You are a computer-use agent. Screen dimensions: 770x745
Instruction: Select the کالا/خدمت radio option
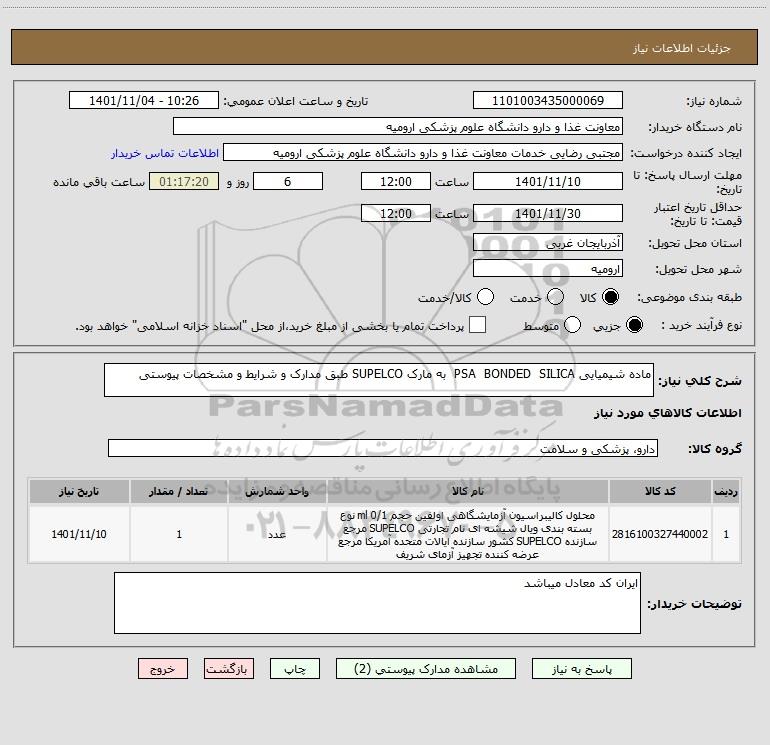[485, 297]
